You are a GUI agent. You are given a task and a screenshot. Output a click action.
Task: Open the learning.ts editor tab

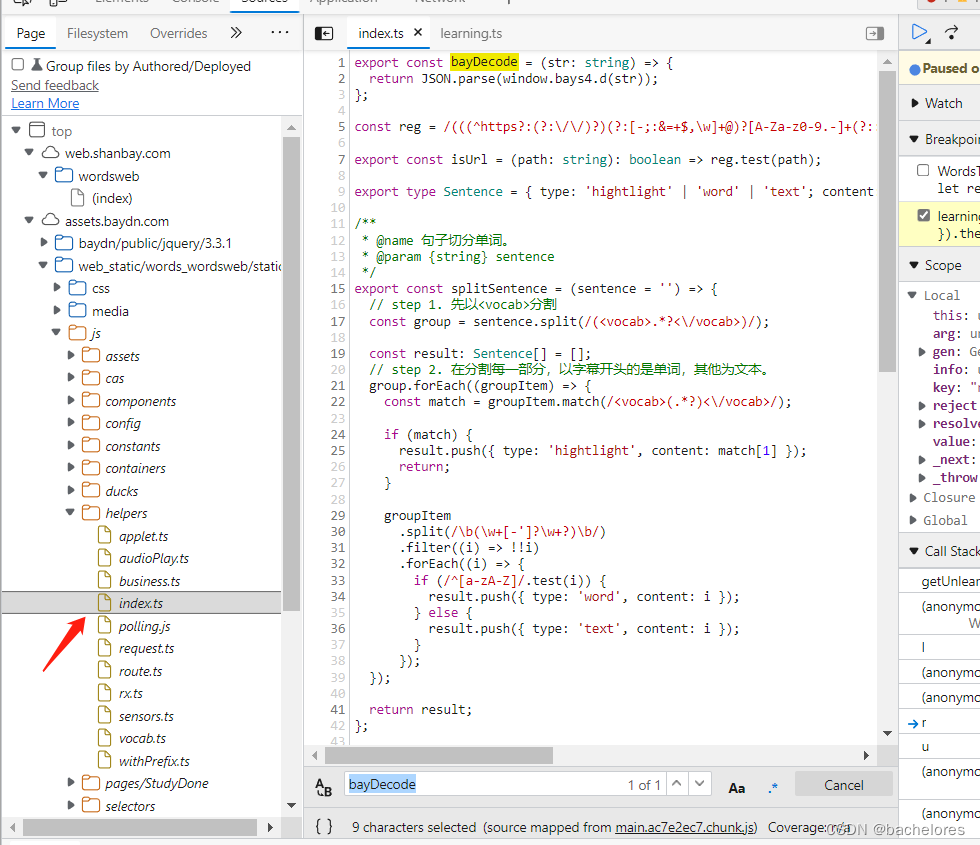pyautogui.click(x=471, y=34)
